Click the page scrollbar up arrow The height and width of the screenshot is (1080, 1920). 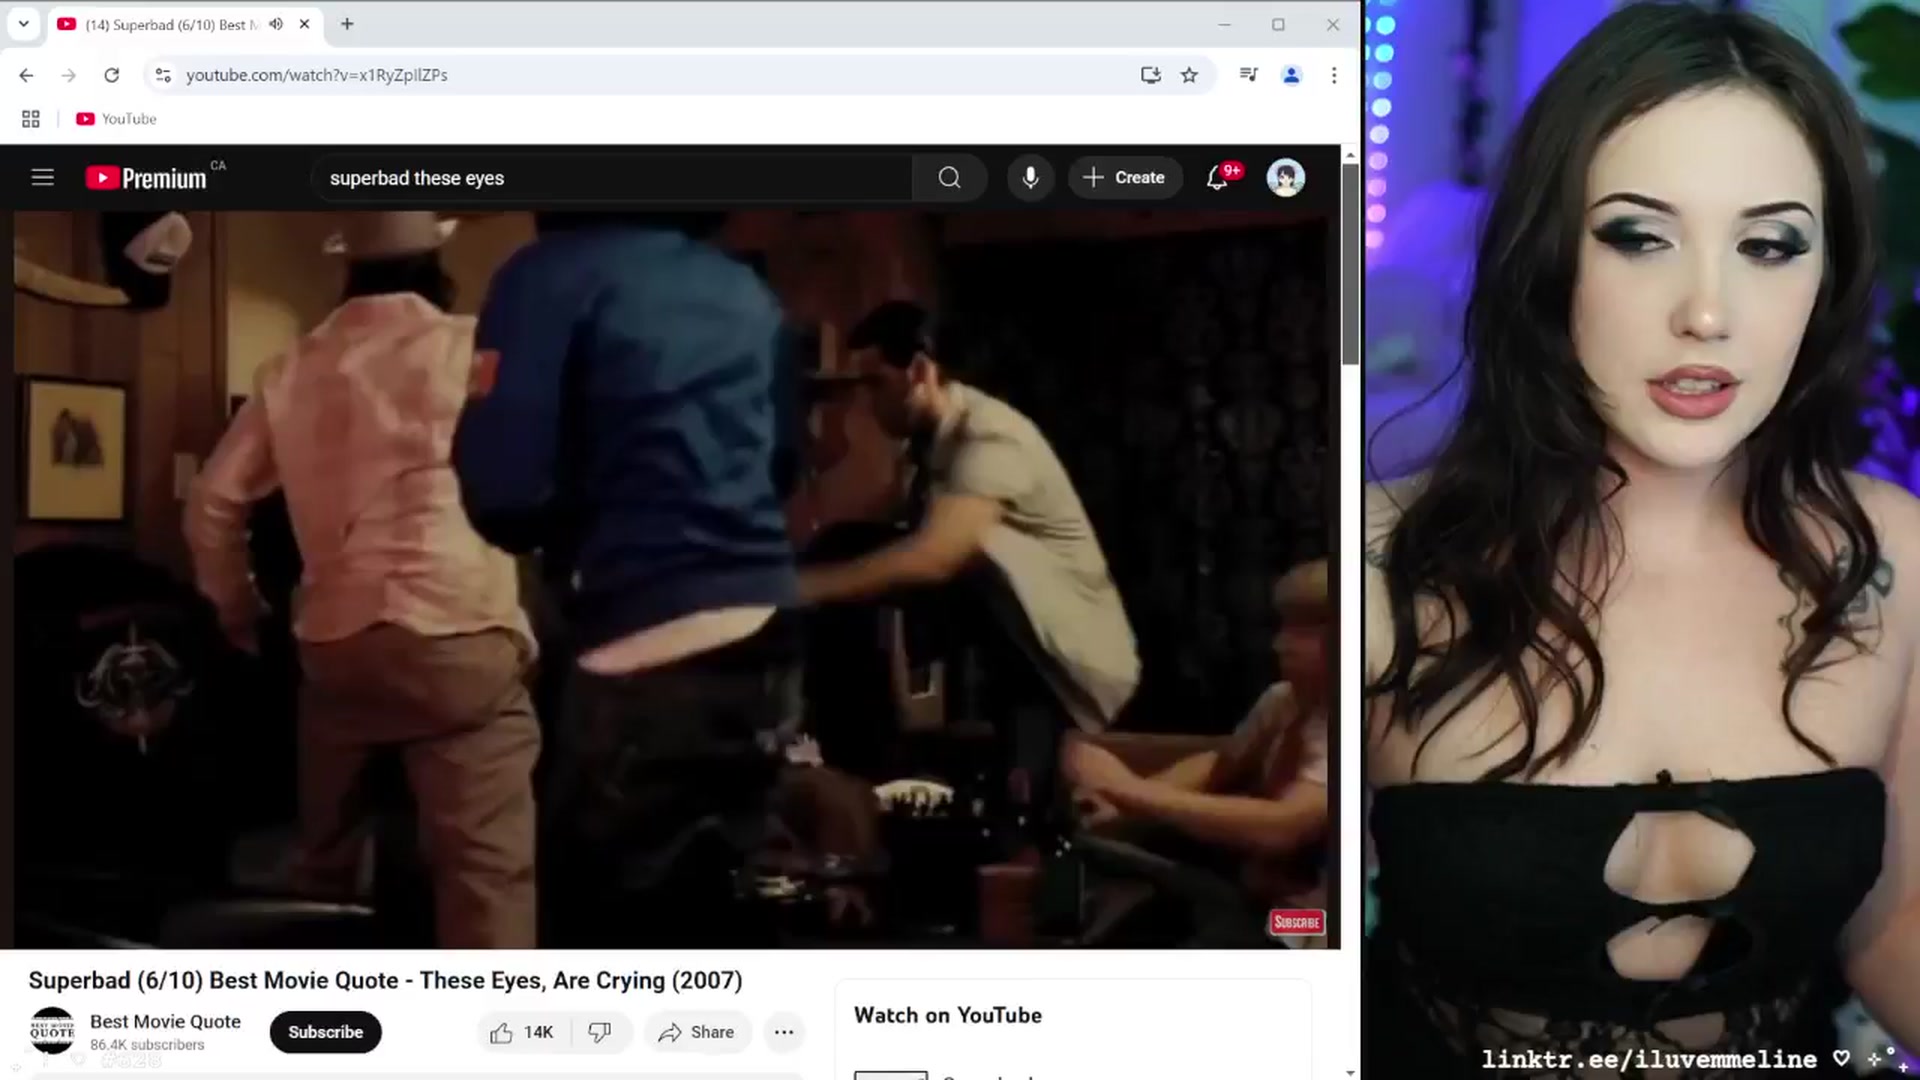(x=1350, y=155)
